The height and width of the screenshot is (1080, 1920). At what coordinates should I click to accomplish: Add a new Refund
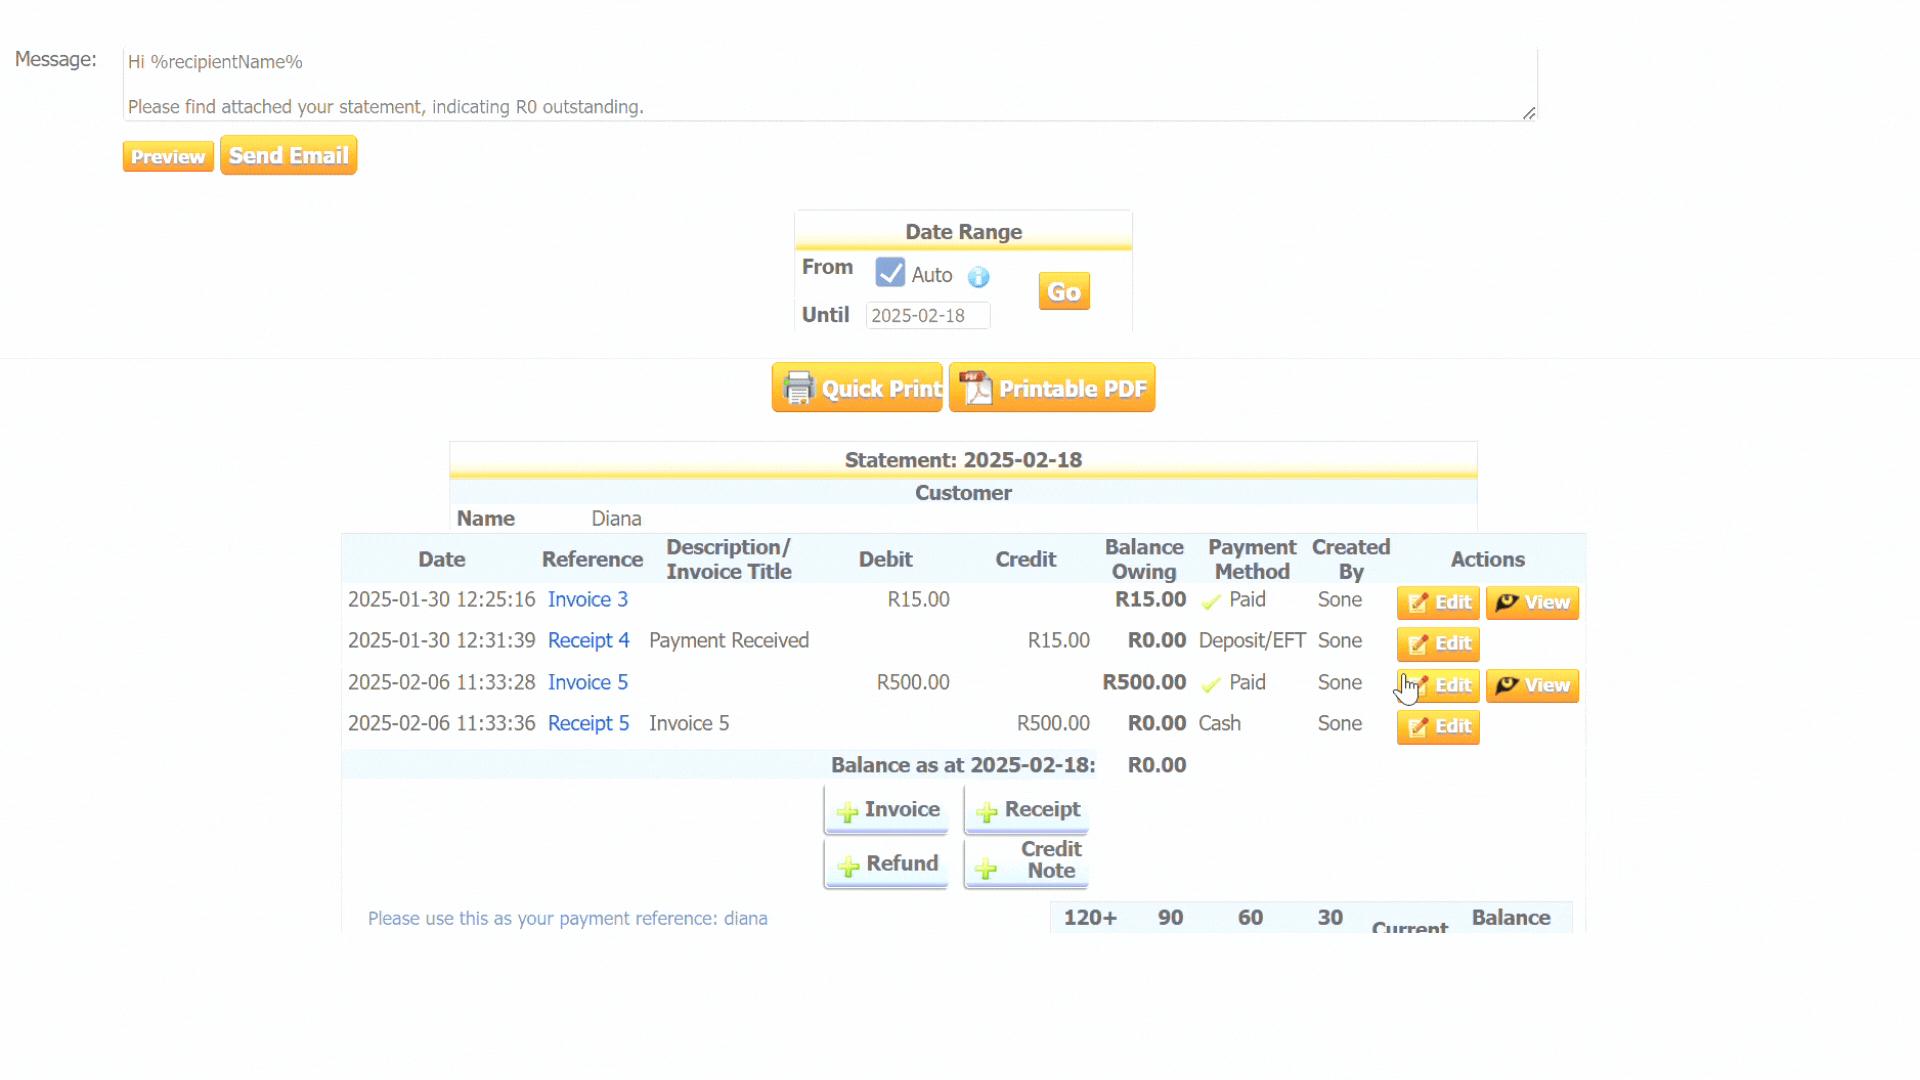pyautogui.click(x=886, y=864)
